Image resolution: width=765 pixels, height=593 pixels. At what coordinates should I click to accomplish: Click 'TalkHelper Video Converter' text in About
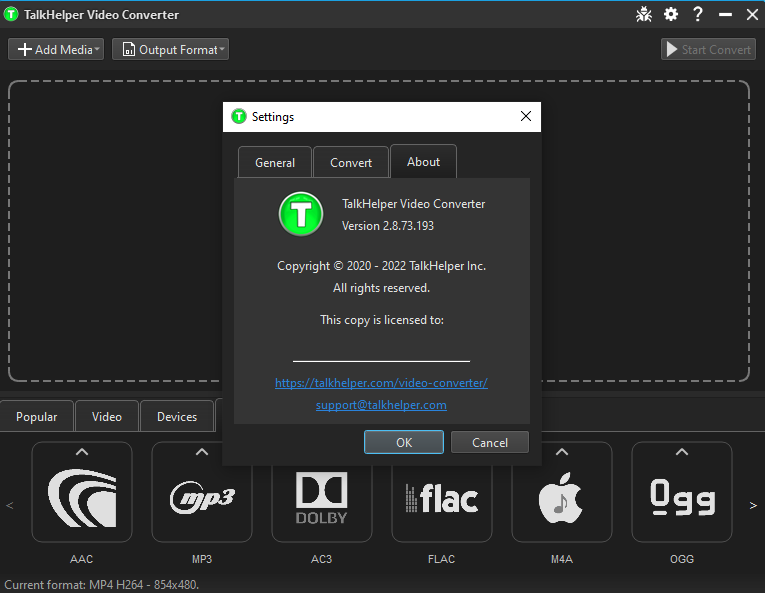pos(413,204)
